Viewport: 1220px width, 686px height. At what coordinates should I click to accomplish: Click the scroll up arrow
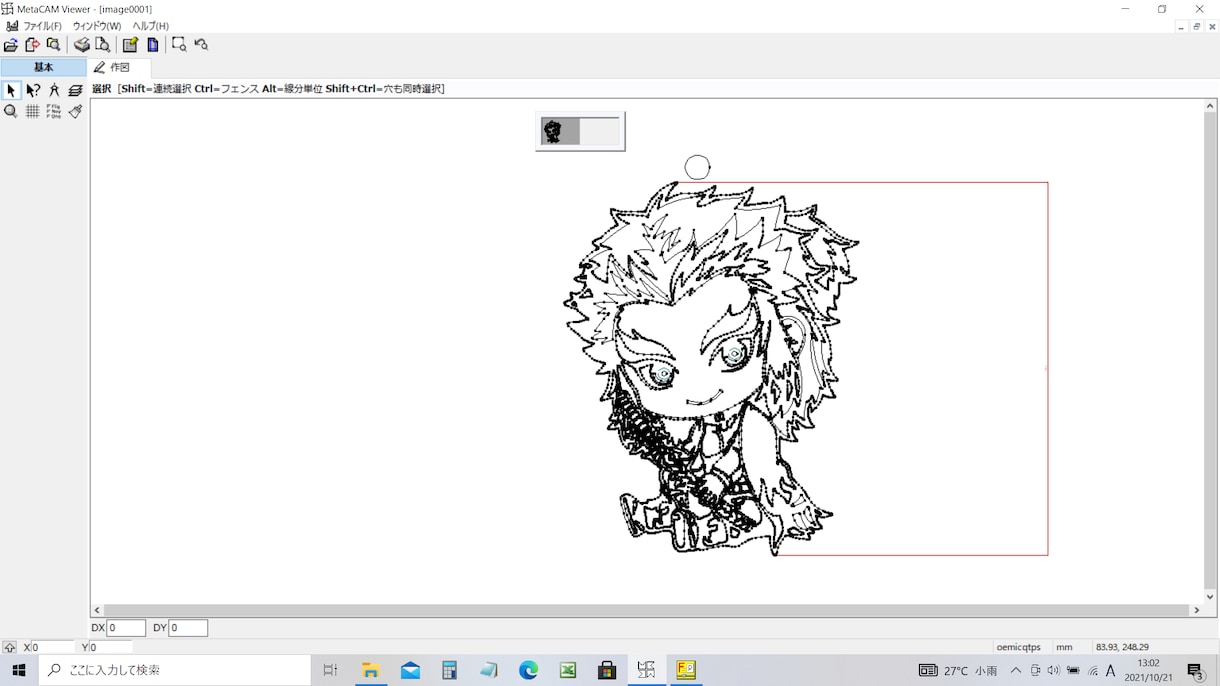1210,105
